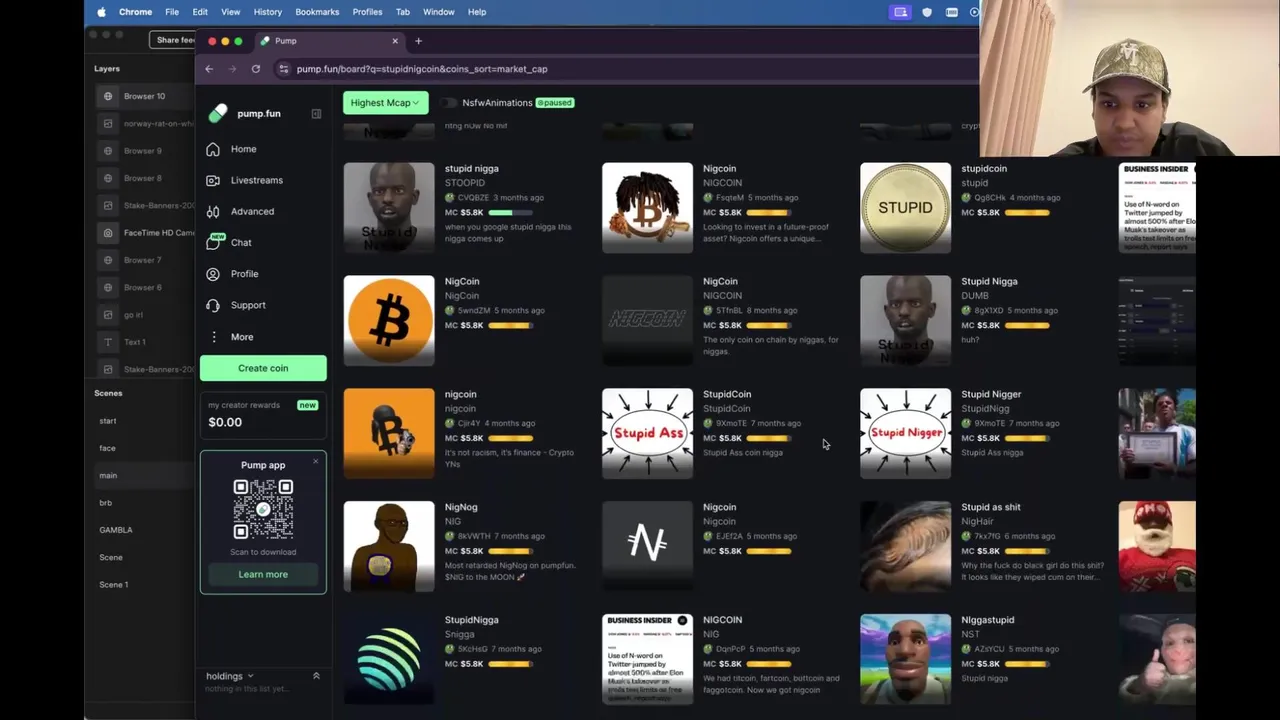The height and width of the screenshot is (720, 1280).
Task: Click the my creator rewards $0.00 box
Action: 263,415
